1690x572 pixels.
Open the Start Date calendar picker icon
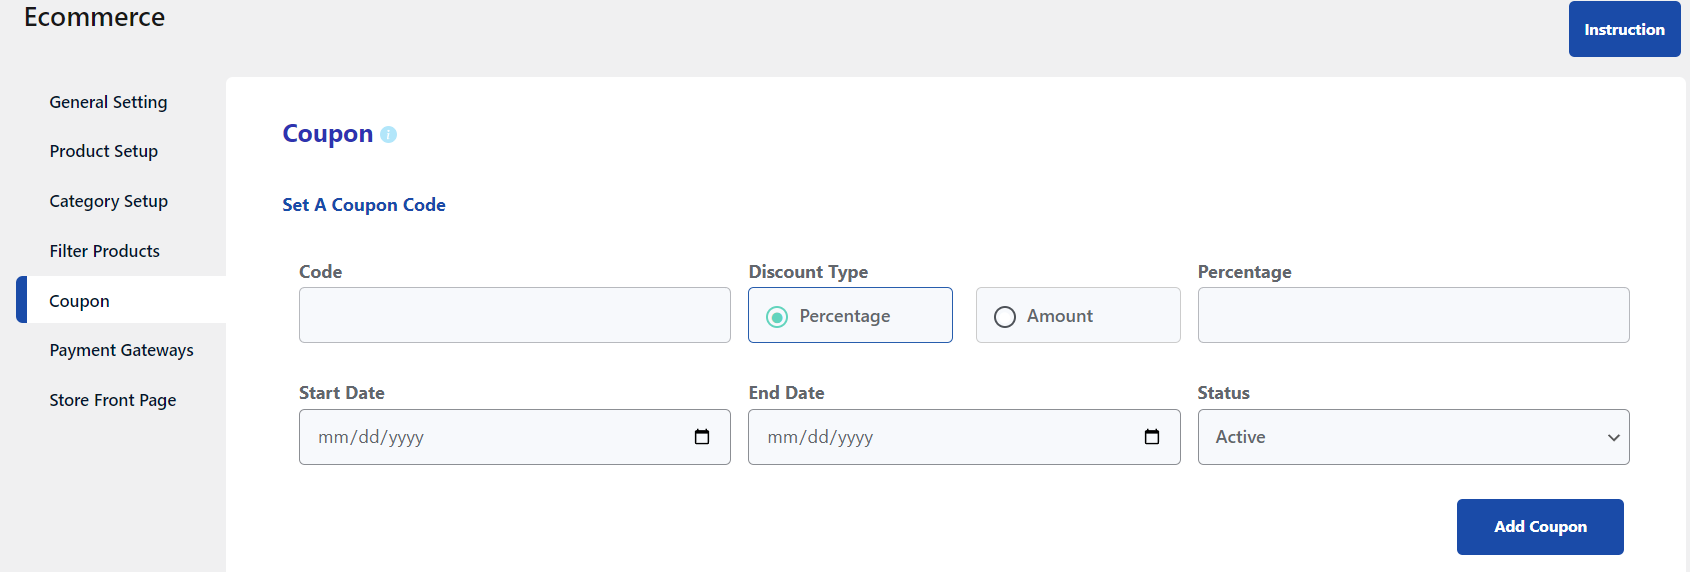(702, 437)
